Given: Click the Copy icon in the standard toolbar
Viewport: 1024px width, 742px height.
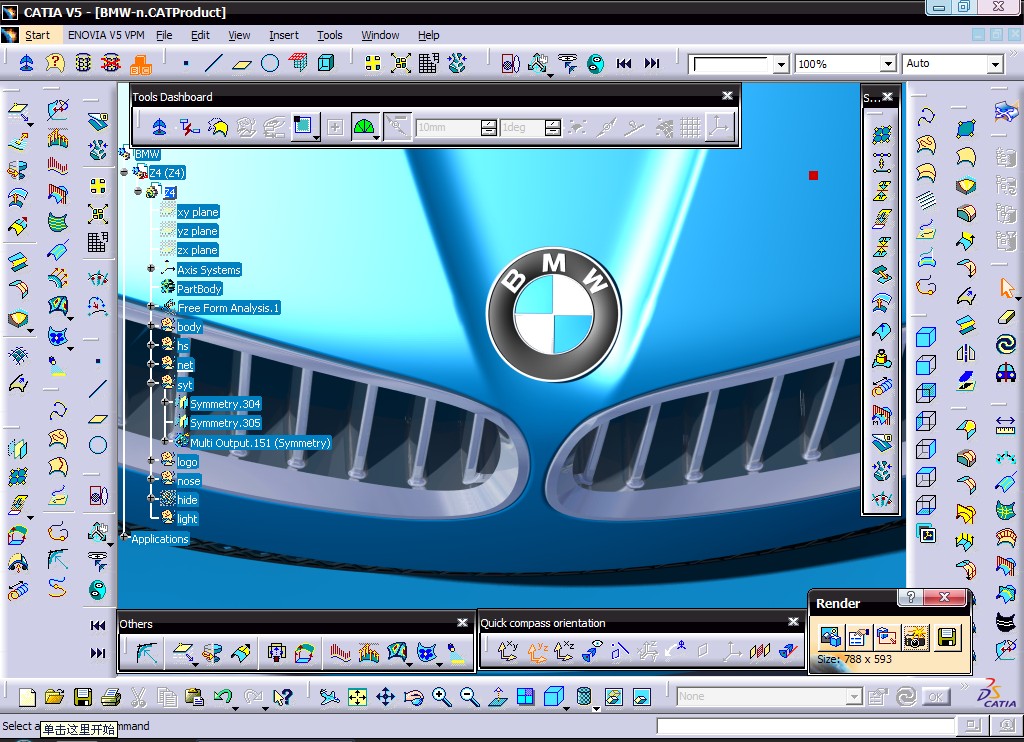Looking at the screenshot, I should [167, 697].
